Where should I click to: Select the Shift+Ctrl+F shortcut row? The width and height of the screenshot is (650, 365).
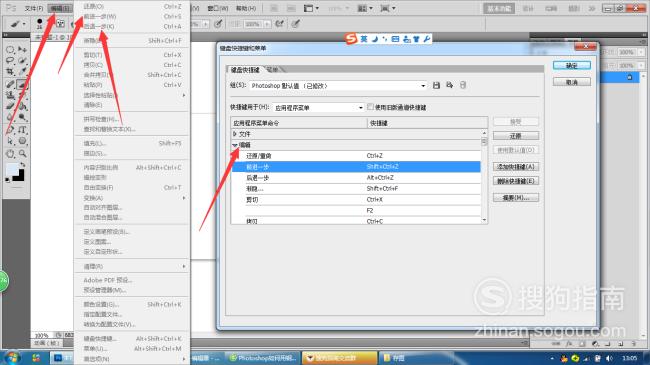(x=356, y=188)
